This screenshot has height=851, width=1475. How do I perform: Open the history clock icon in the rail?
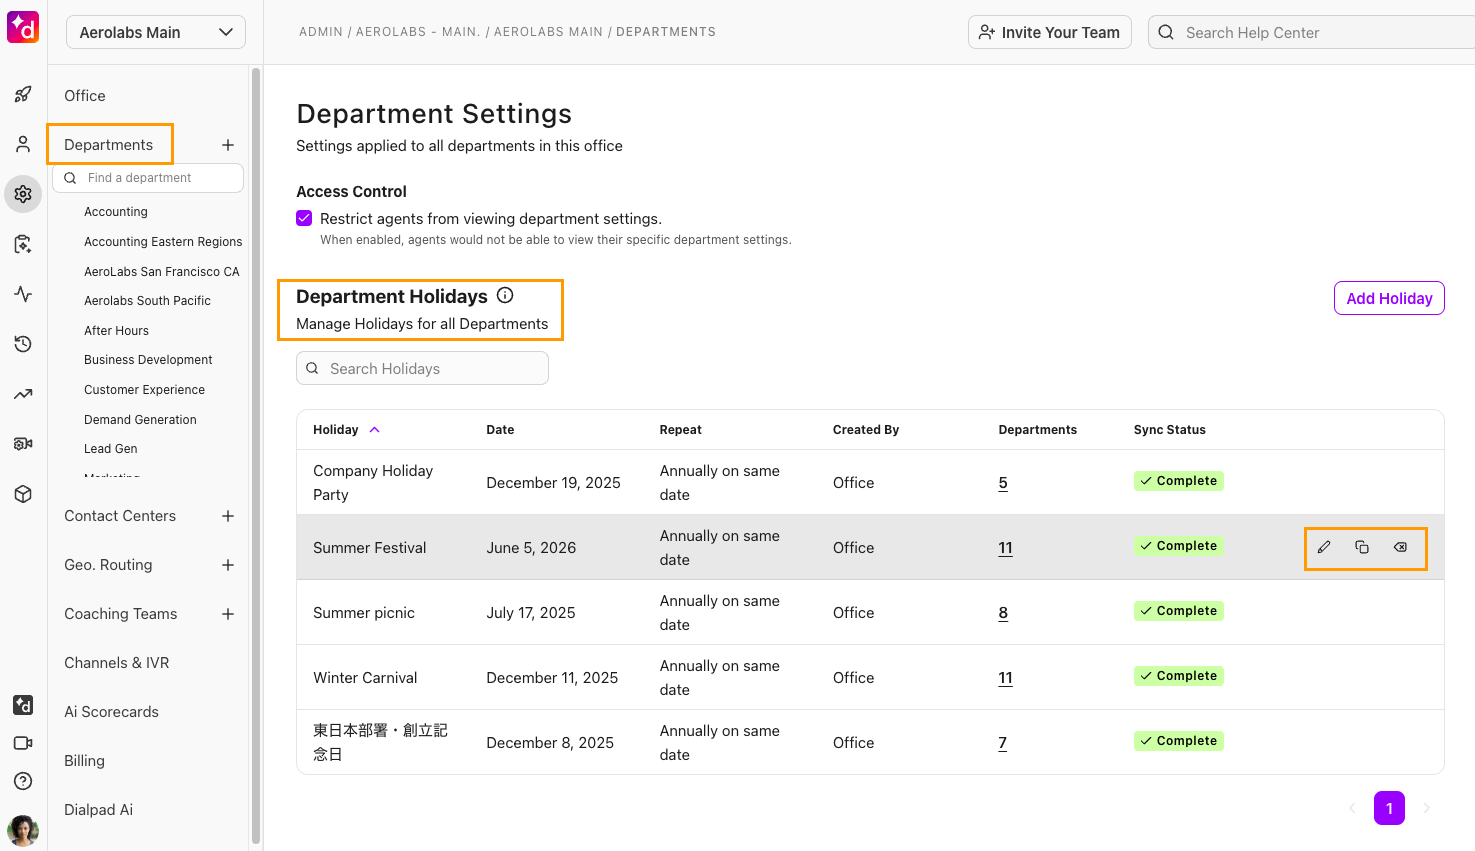click(x=23, y=344)
